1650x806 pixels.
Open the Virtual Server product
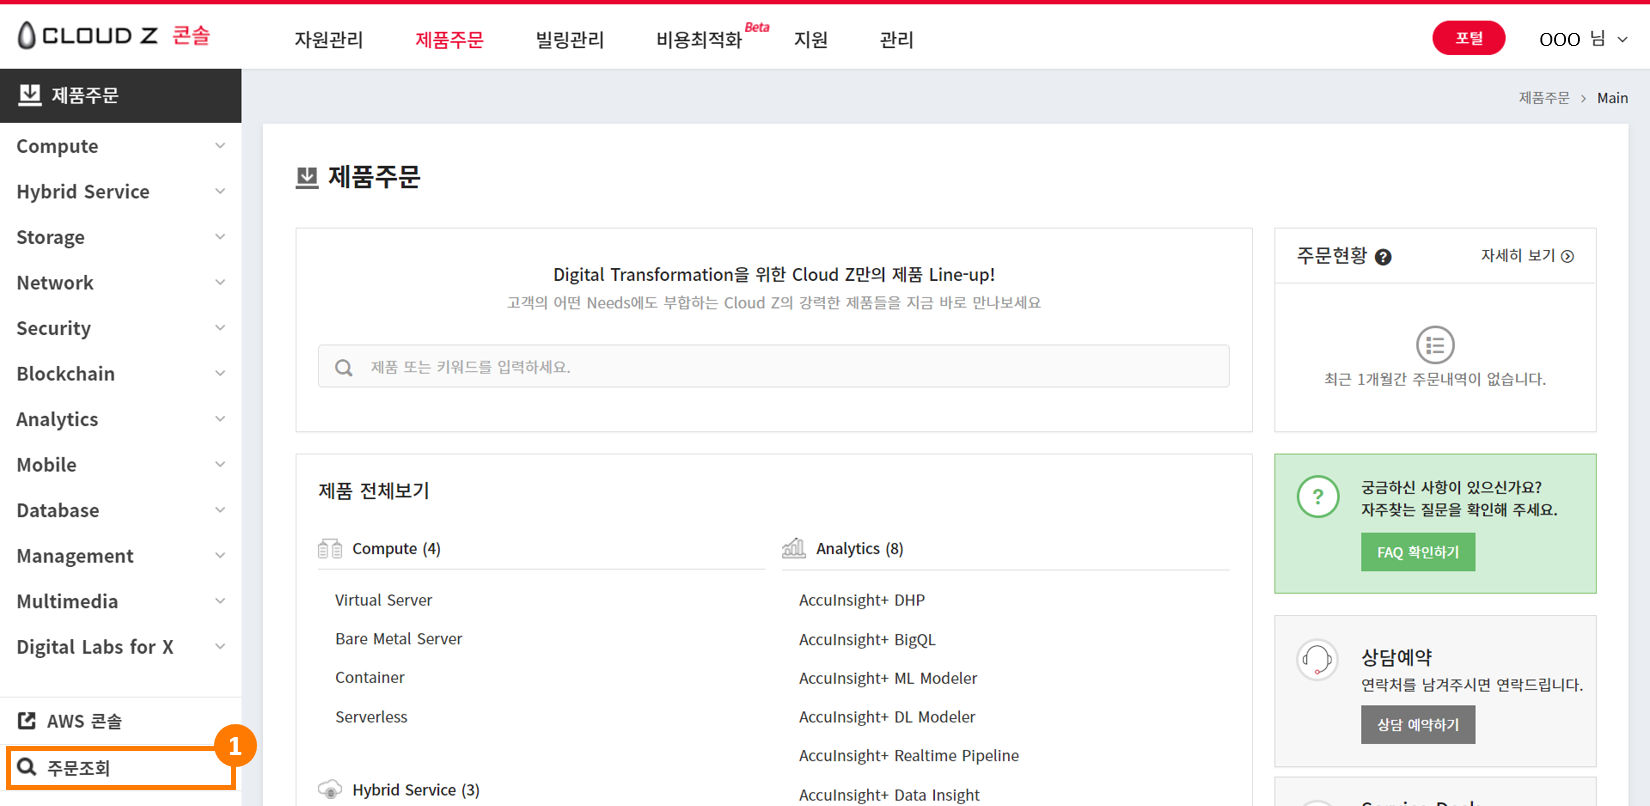click(x=384, y=600)
